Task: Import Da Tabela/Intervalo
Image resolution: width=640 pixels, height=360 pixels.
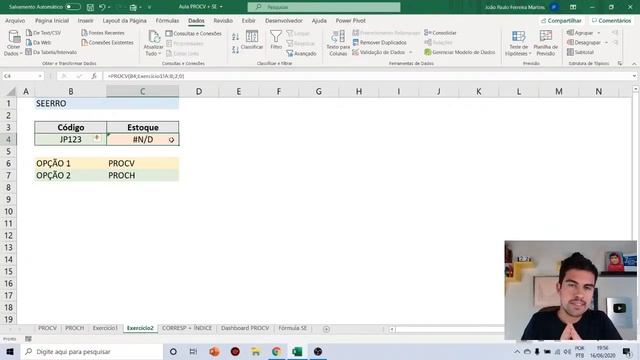Action: click(x=51, y=52)
